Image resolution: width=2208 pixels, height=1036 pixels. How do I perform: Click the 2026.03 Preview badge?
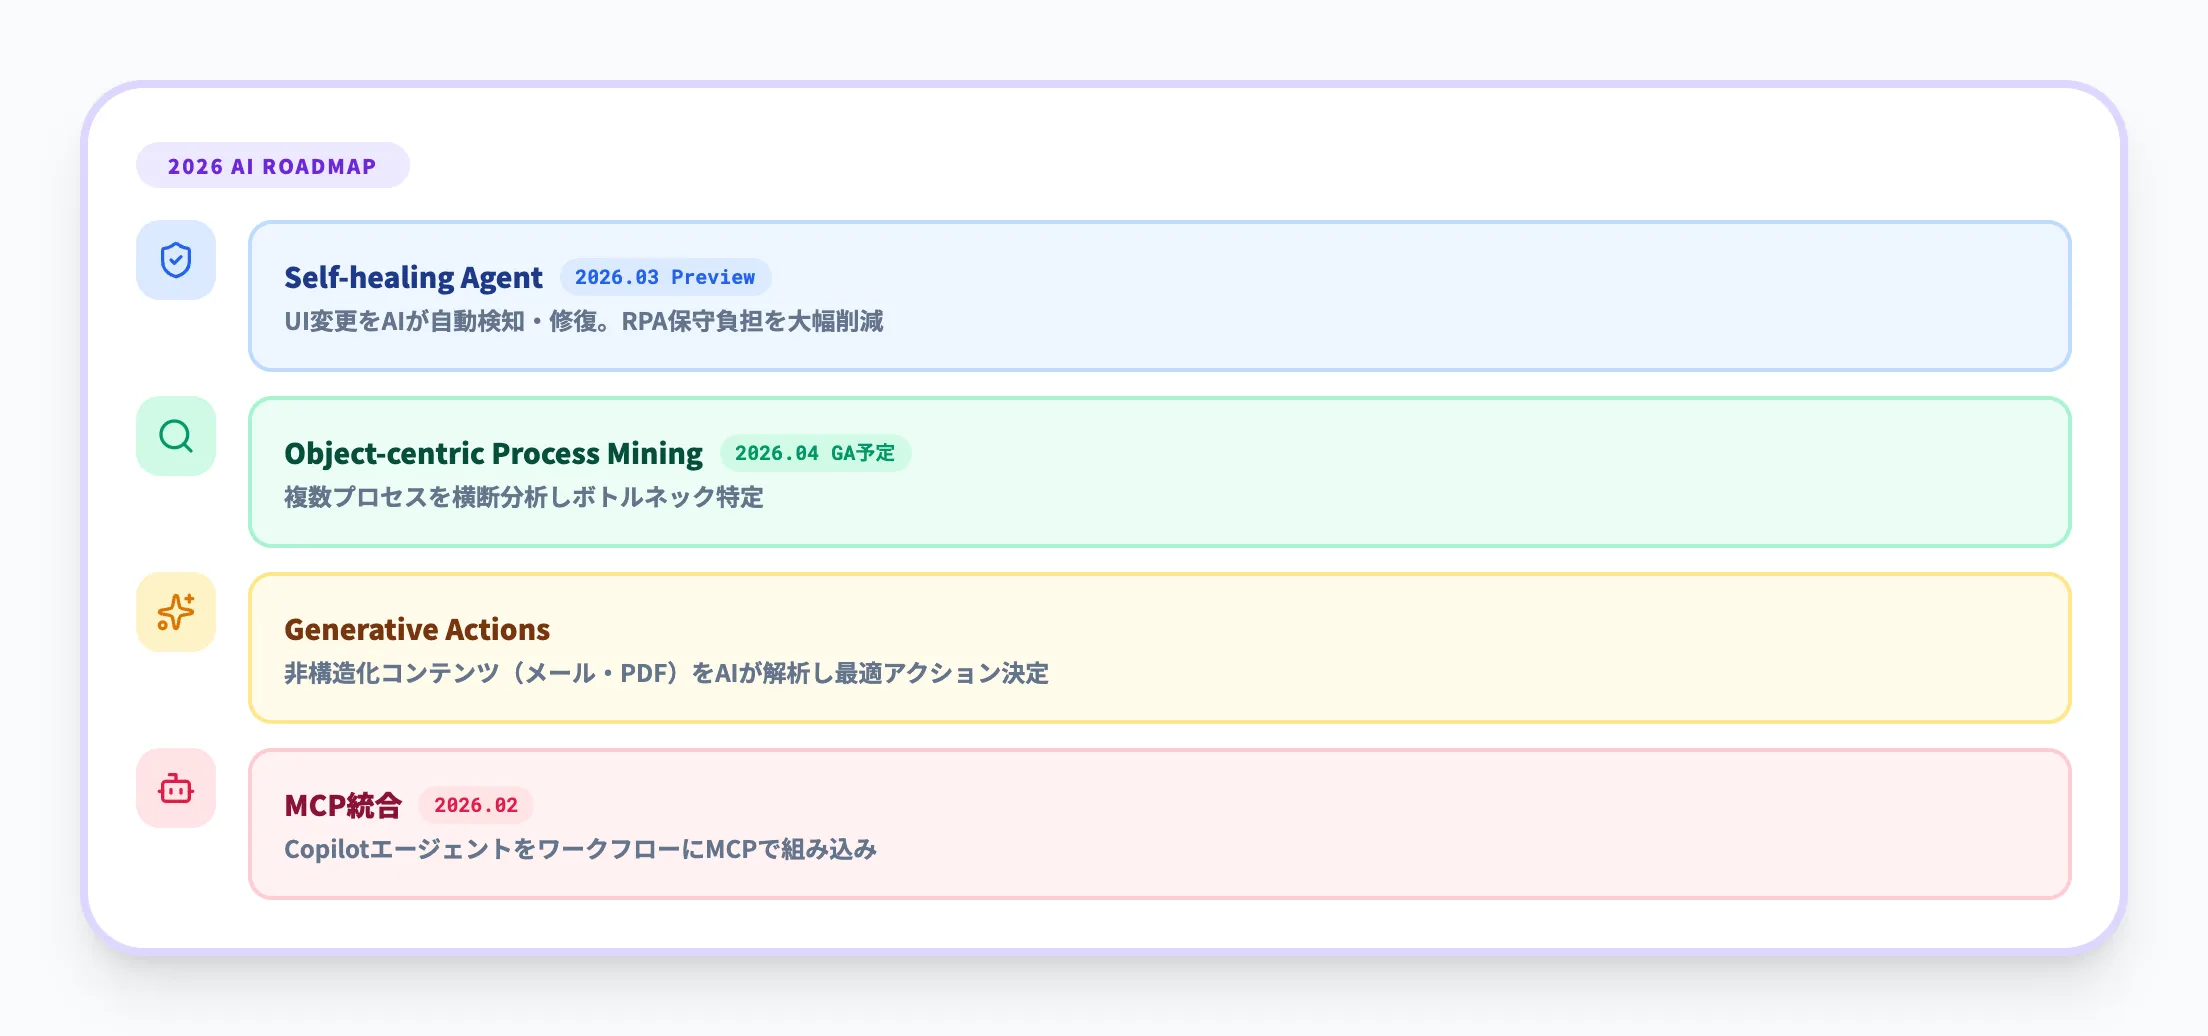coord(665,277)
